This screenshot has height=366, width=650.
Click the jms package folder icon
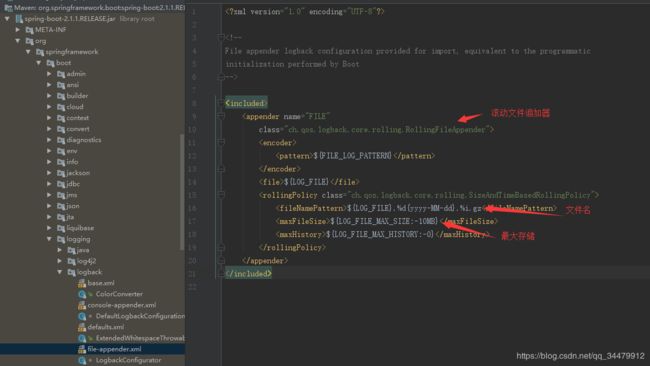61,195
